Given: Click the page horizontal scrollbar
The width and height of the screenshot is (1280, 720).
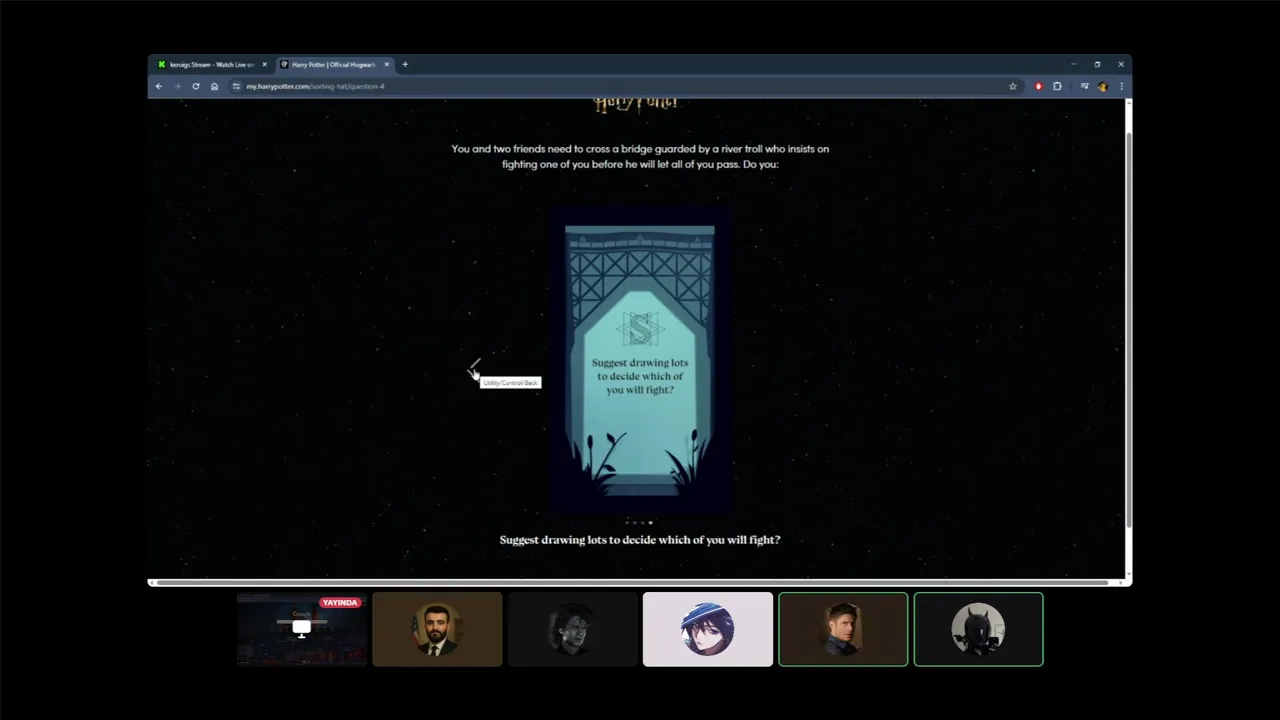Looking at the screenshot, I should (x=630, y=582).
